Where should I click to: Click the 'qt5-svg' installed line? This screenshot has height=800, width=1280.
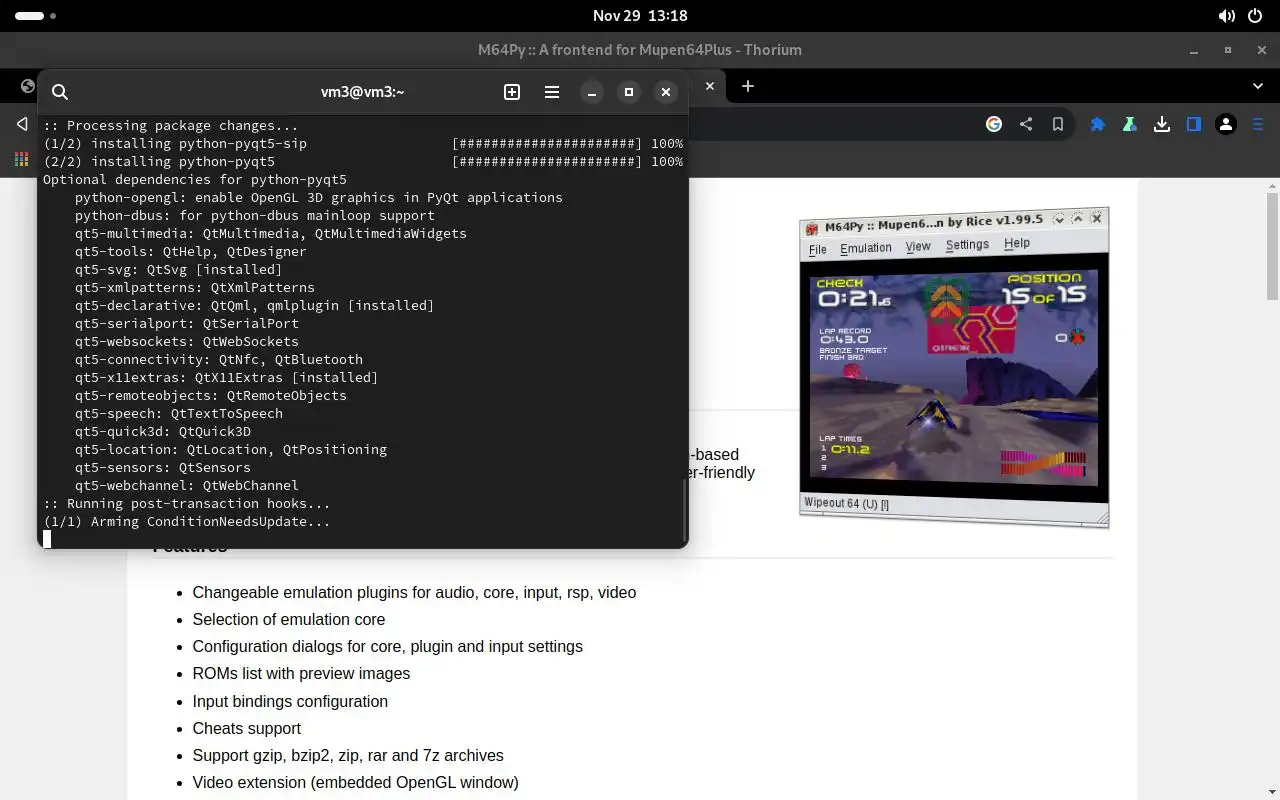click(x=179, y=269)
